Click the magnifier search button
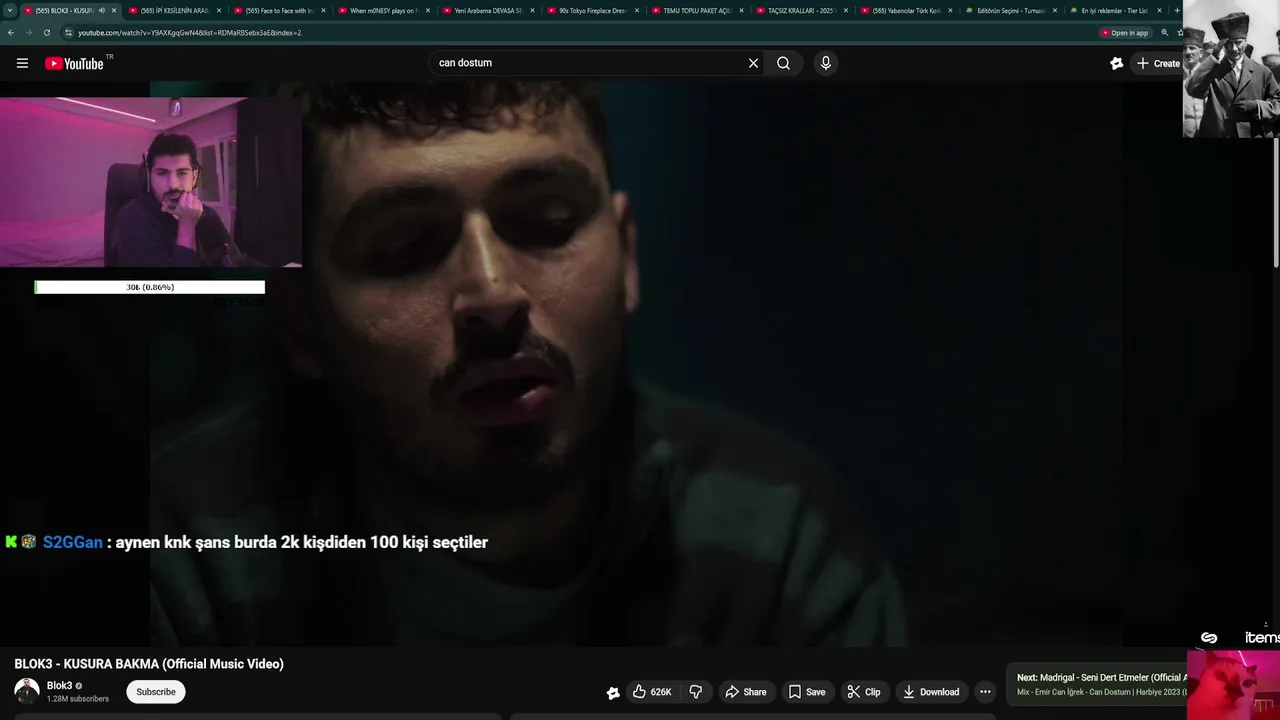 click(x=783, y=63)
